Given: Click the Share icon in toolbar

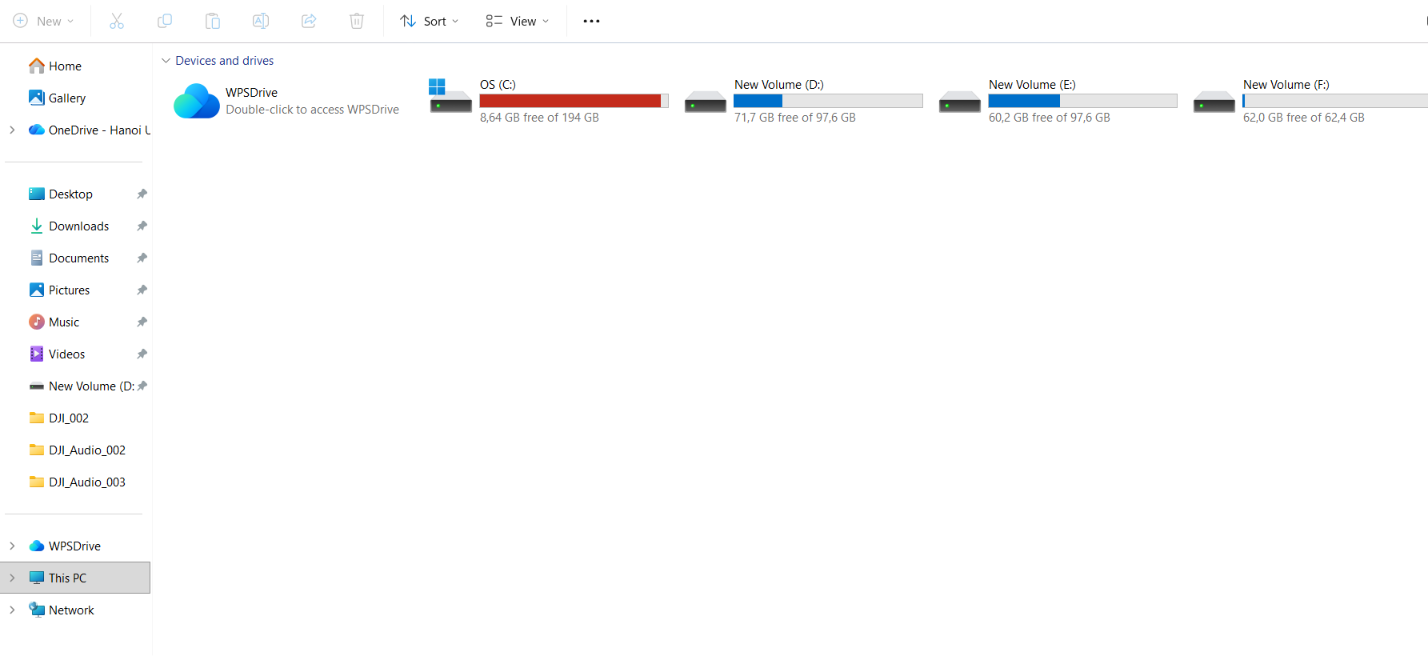Looking at the screenshot, I should click(x=309, y=21).
